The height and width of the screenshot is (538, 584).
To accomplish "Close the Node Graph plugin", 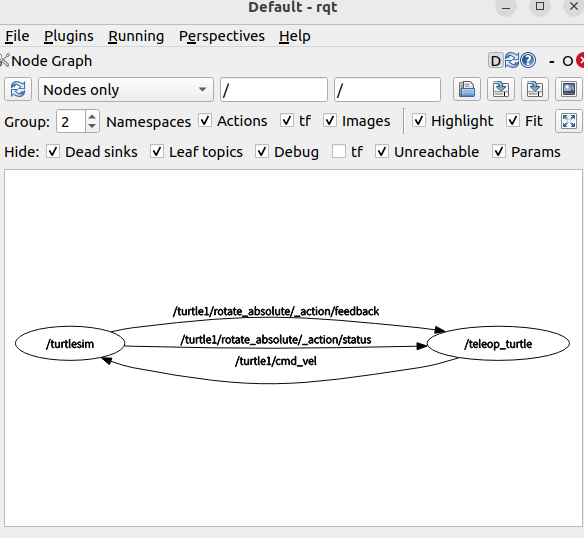I will [x=580, y=61].
